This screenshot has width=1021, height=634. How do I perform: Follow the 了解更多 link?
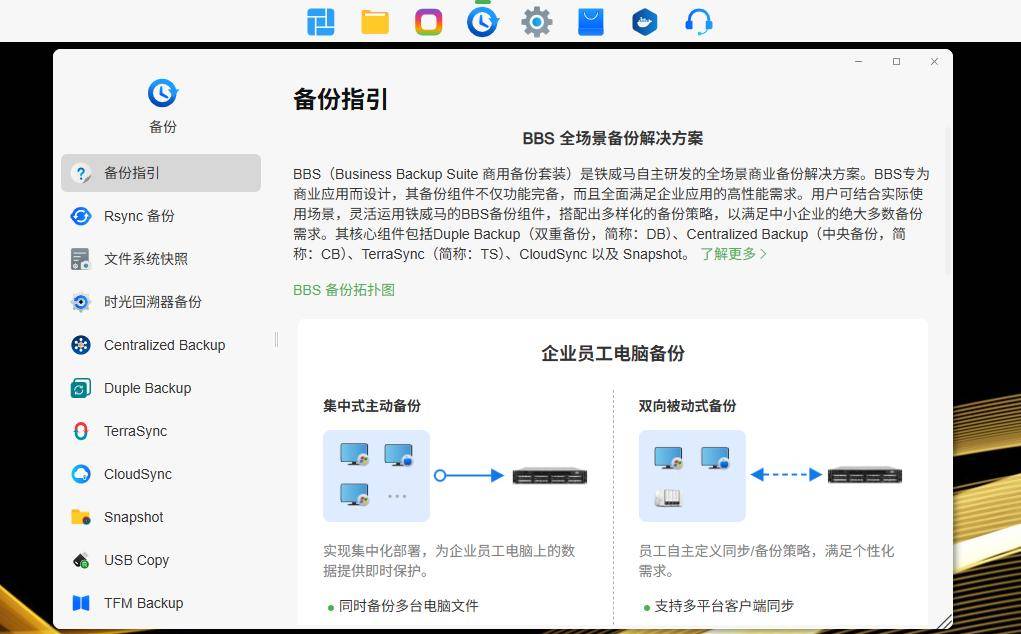point(734,254)
